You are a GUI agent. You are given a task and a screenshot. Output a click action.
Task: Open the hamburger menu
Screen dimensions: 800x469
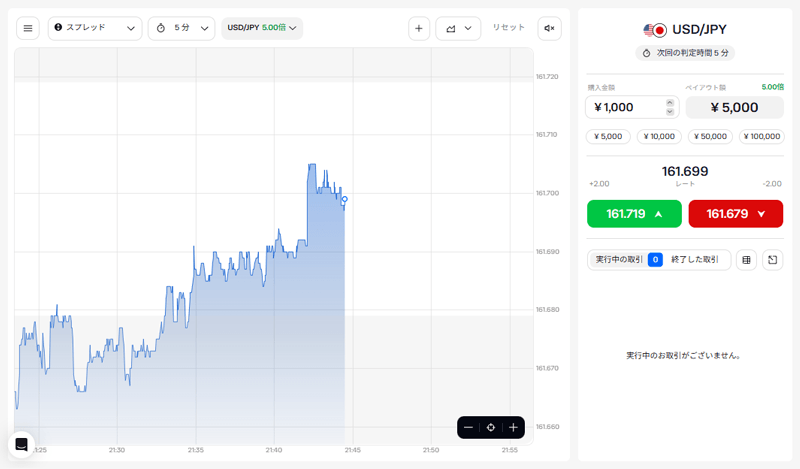coord(28,28)
